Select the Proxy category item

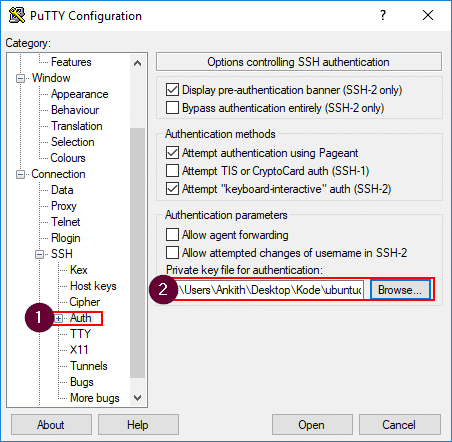click(64, 206)
